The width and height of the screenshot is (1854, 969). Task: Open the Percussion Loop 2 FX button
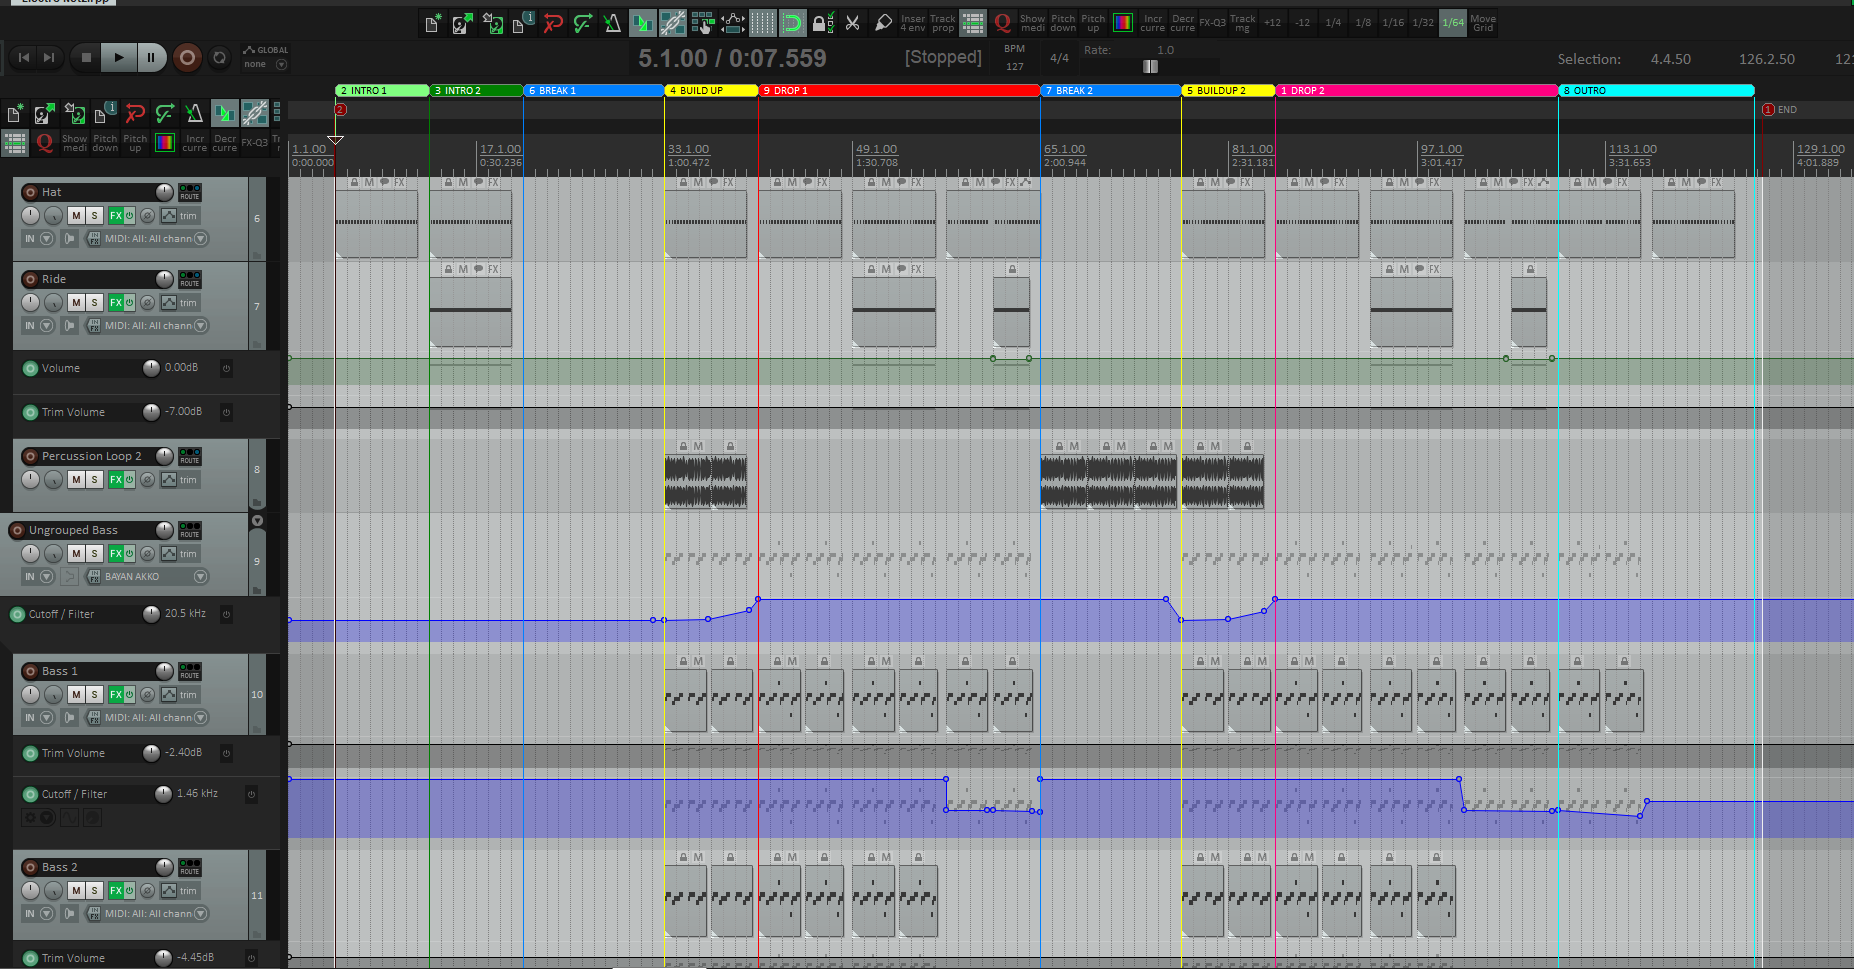116,480
